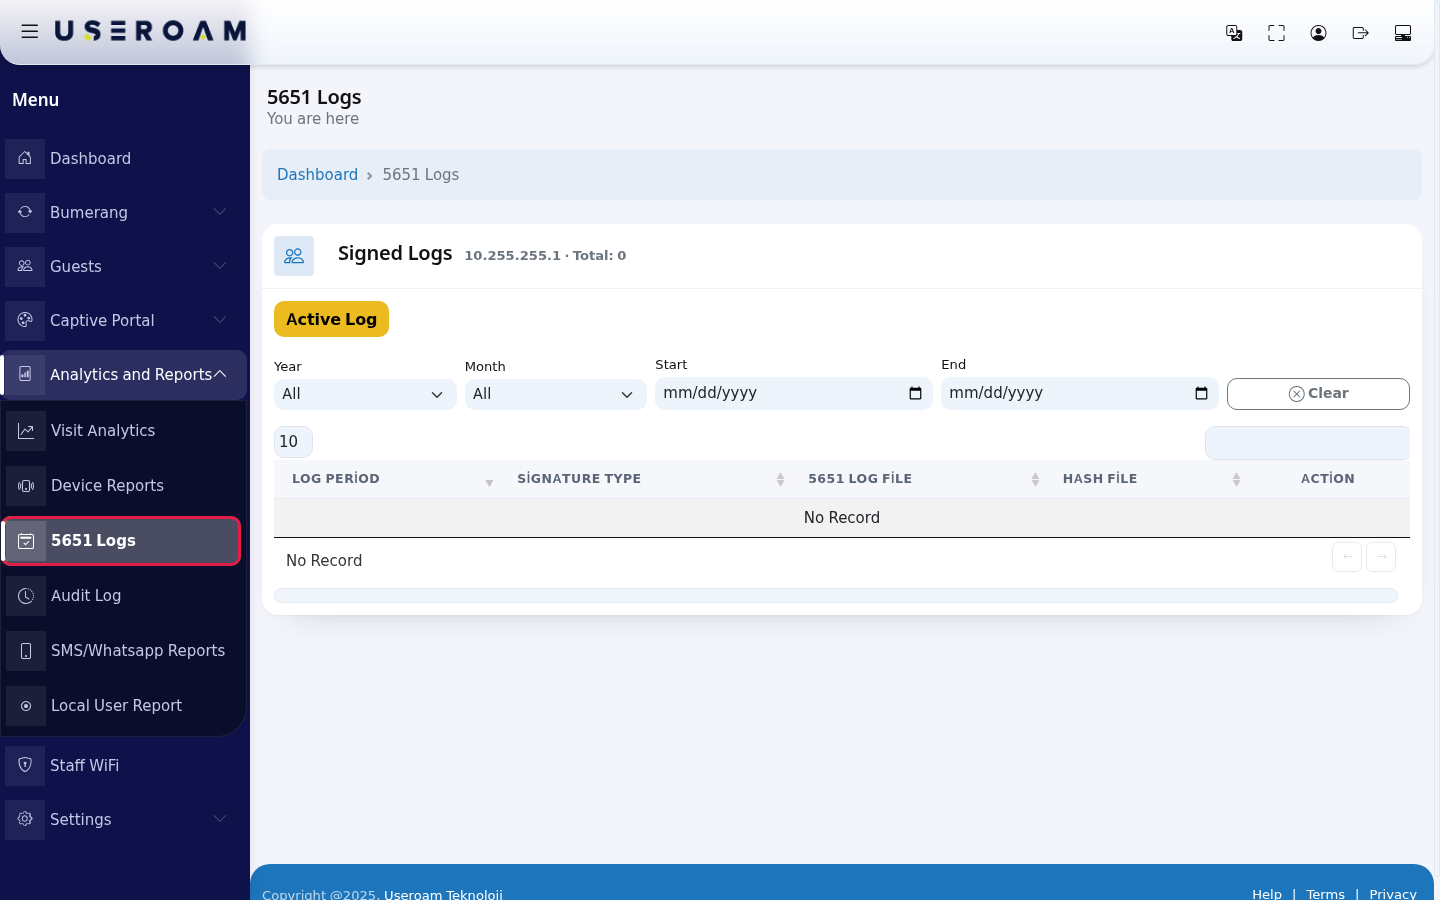Screen dimensions: 1440x900
Task: Click the Visit Analytics chart icon
Action: [x=26, y=430]
